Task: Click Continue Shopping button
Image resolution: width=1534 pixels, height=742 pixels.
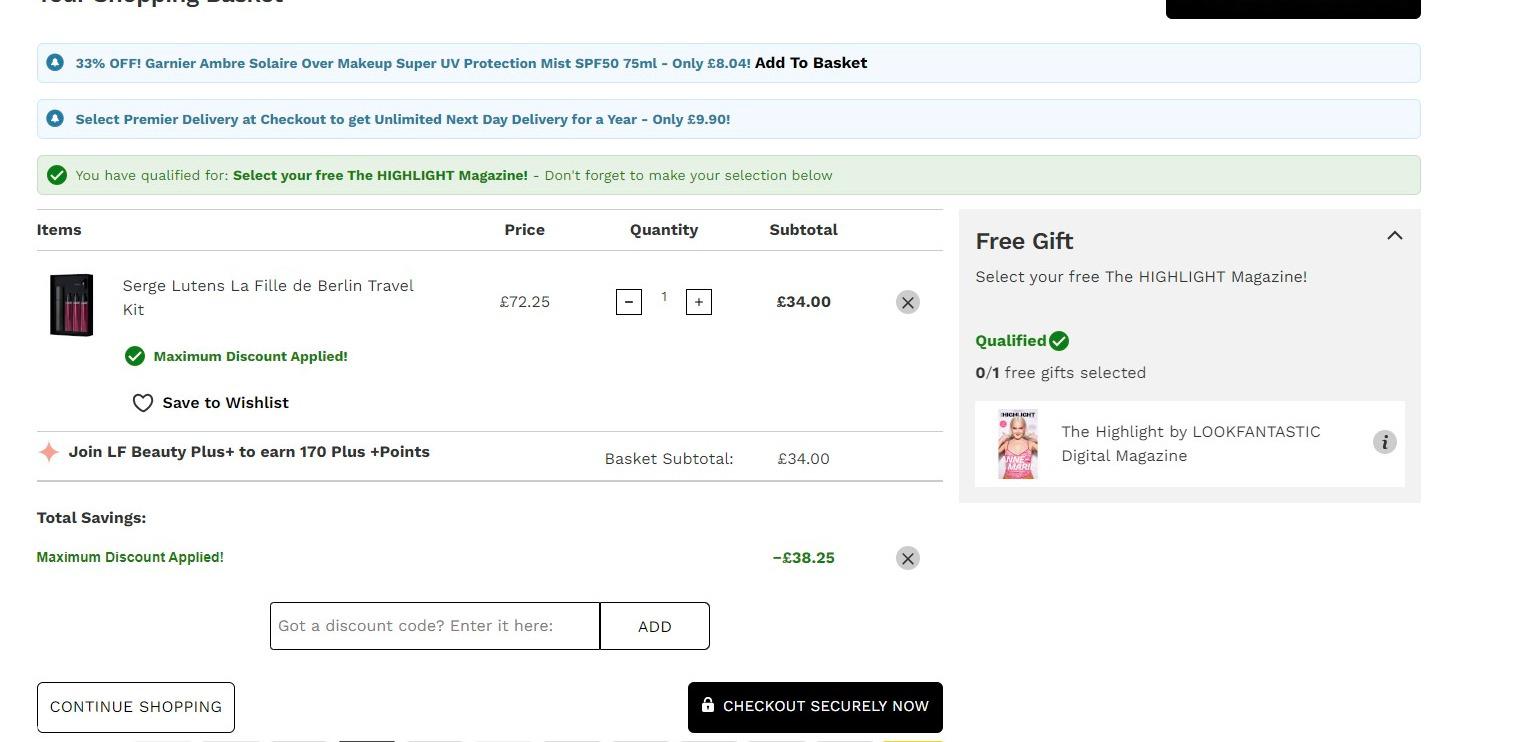Action: tap(136, 707)
